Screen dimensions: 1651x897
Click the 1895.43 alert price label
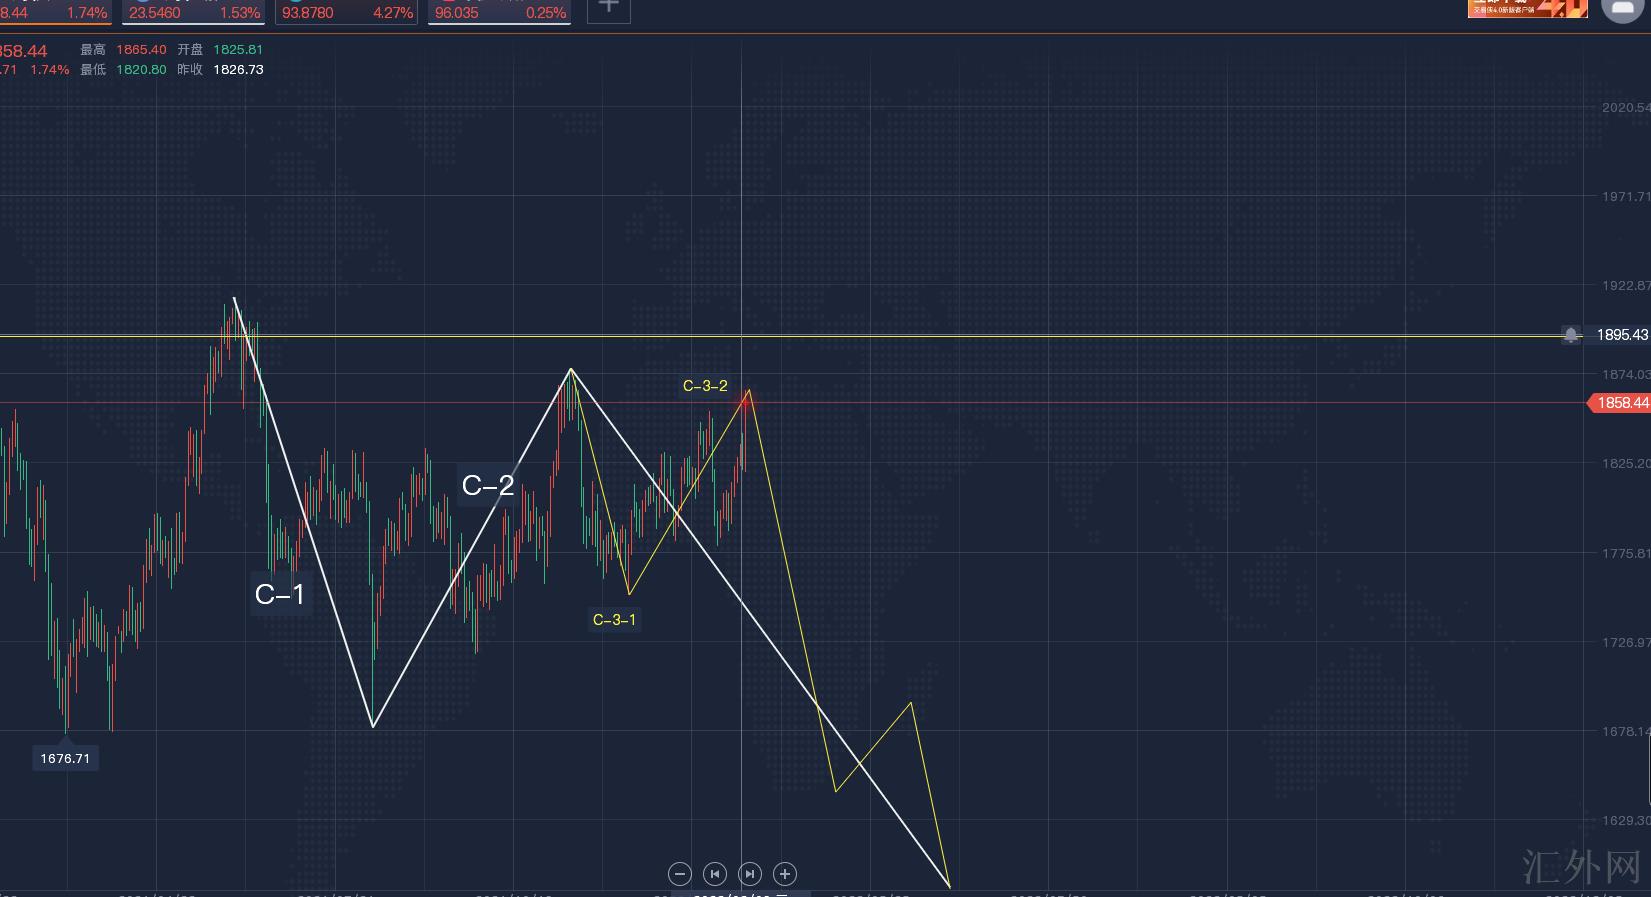coord(1622,335)
